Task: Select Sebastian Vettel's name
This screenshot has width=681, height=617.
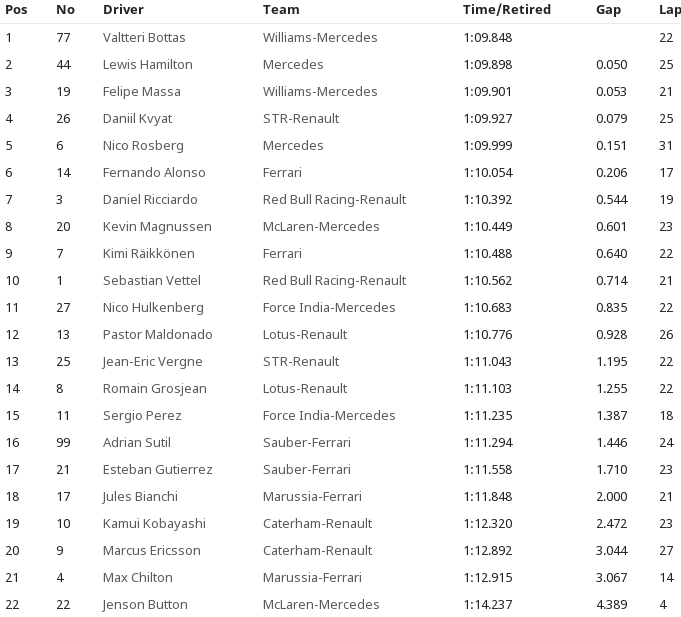Action: pos(154,280)
